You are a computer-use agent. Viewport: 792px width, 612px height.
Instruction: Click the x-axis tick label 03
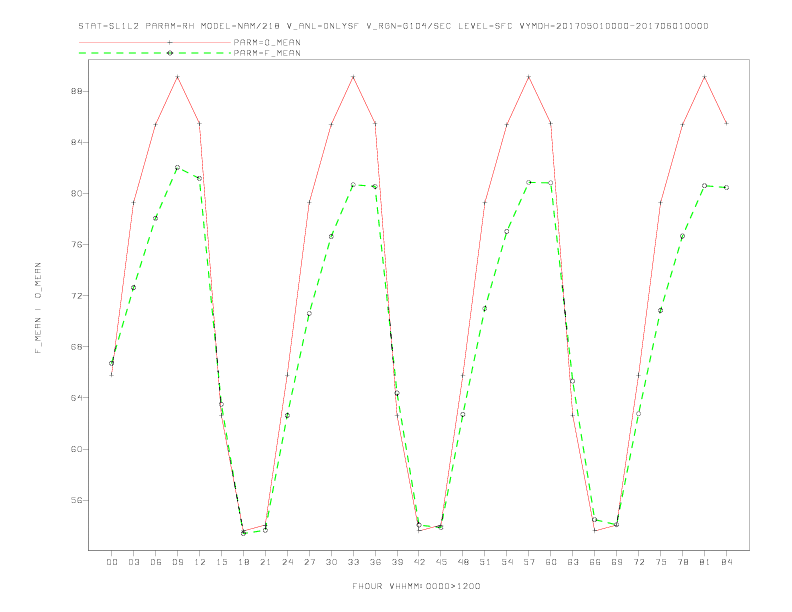[133, 562]
